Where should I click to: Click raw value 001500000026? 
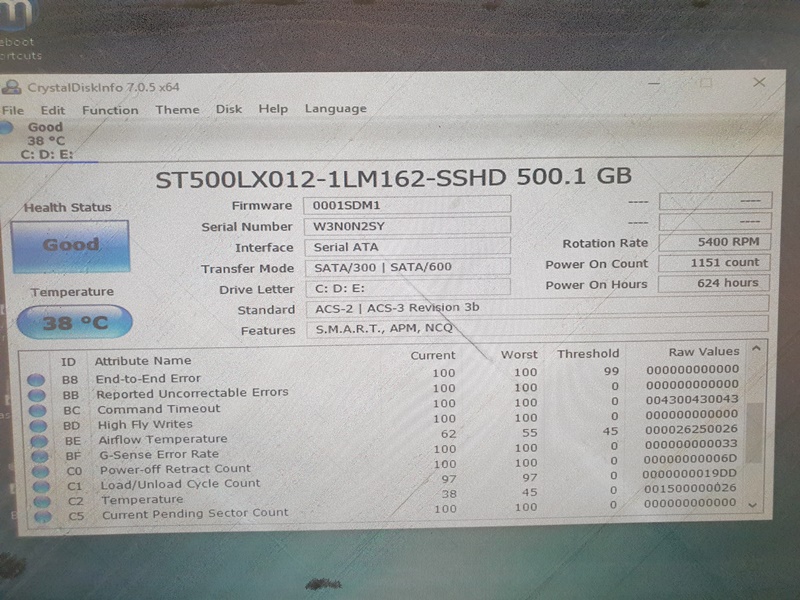pyautogui.click(x=690, y=488)
